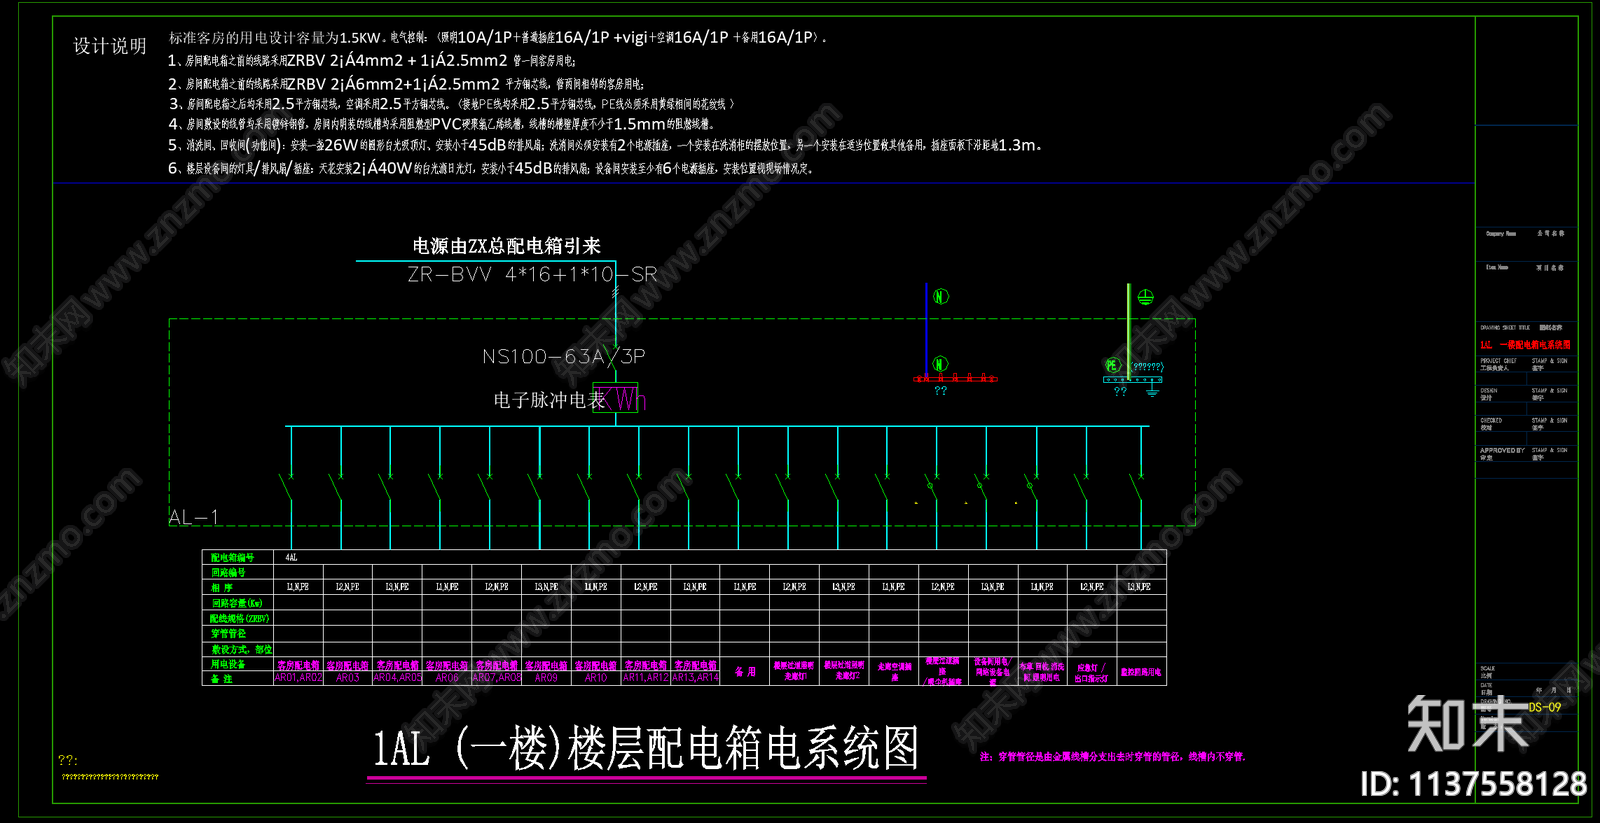Click the '相 序' row header

point(222,587)
